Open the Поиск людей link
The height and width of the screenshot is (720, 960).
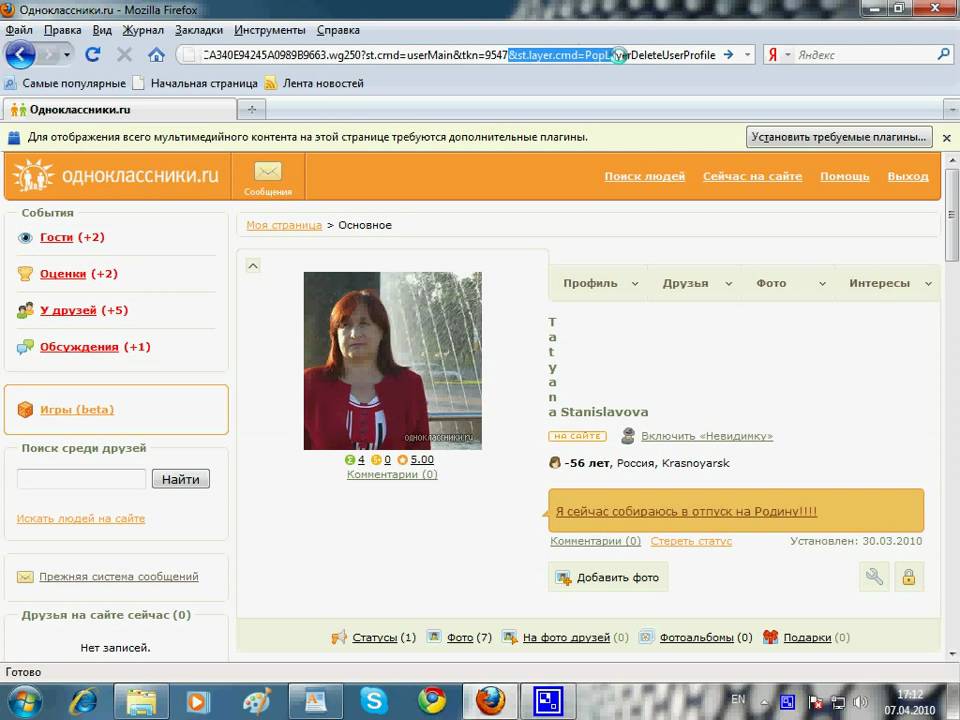pyautogui.click(x=645, y=176)
